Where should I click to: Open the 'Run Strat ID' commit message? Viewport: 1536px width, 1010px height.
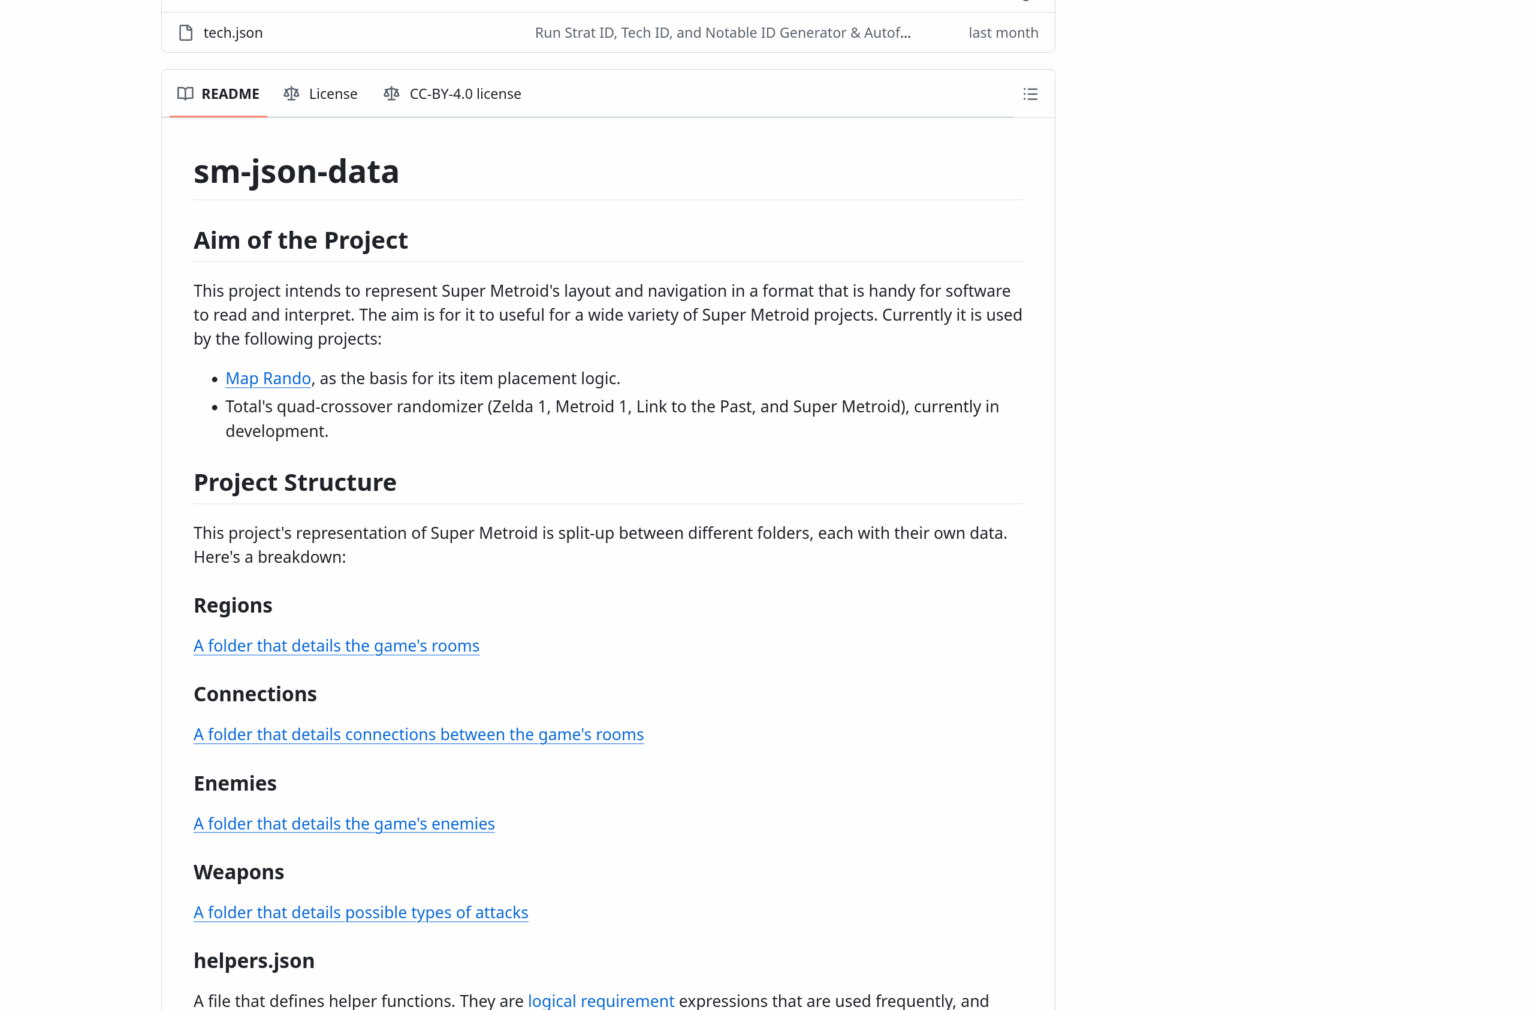pyautogui.click(x=722, y=33)
